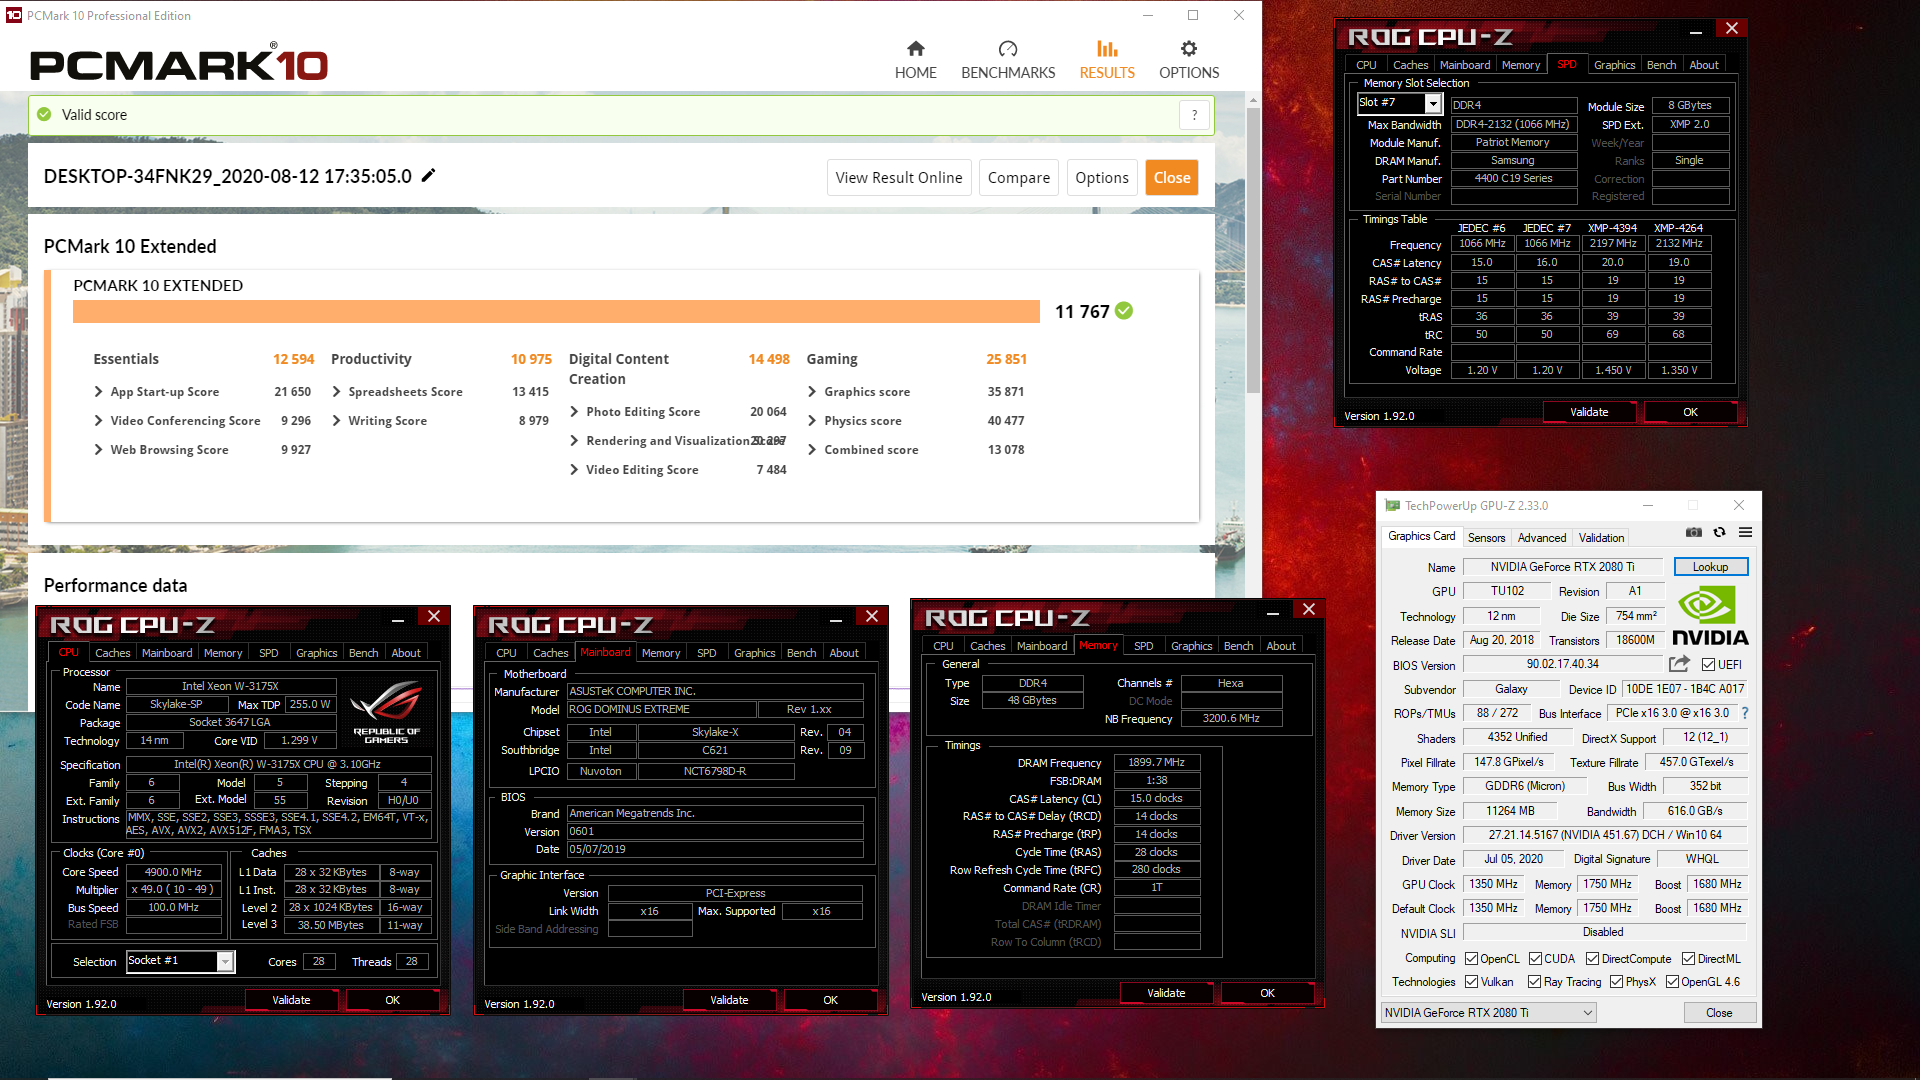Click the Bus Interface question mark in GPU-Z
This screenshot has height=1080, width=1920.
[x=1745, y=713]
